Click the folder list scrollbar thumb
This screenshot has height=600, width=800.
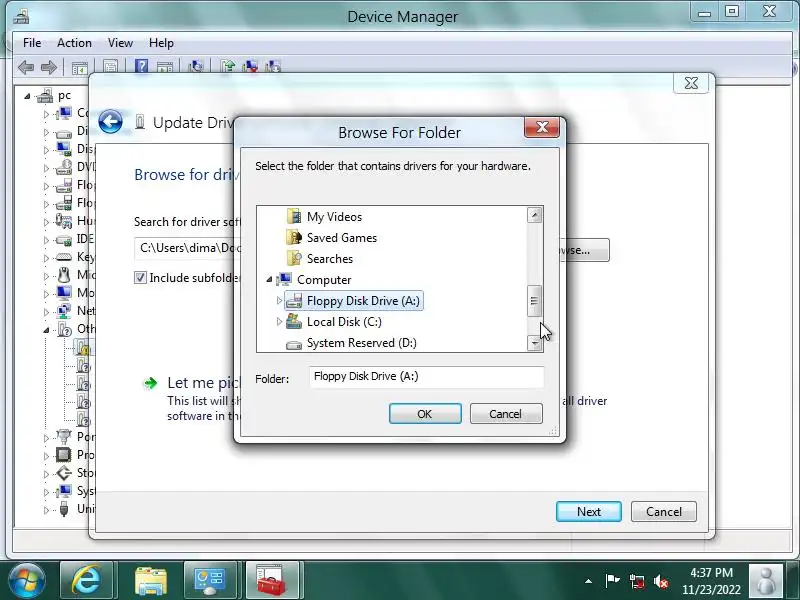(534, 301)
